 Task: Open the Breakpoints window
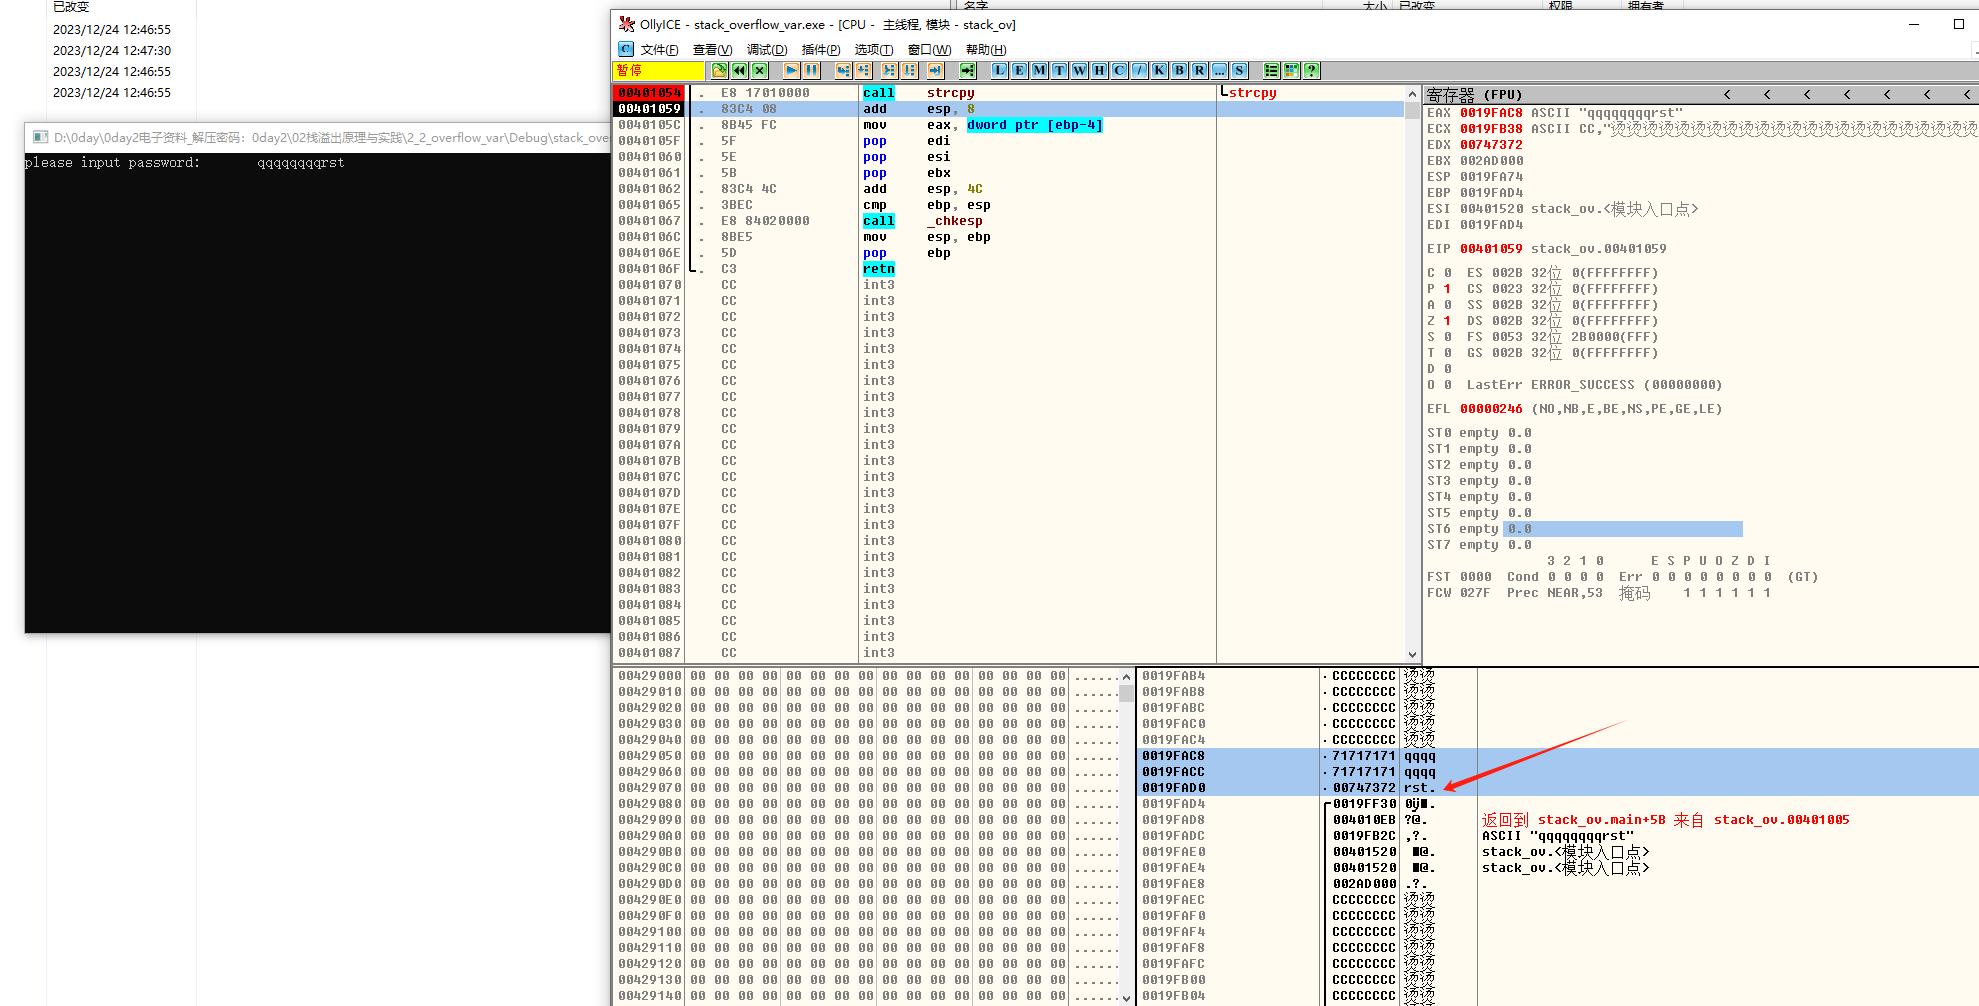pyautogui.click(x=1178, y=70)
